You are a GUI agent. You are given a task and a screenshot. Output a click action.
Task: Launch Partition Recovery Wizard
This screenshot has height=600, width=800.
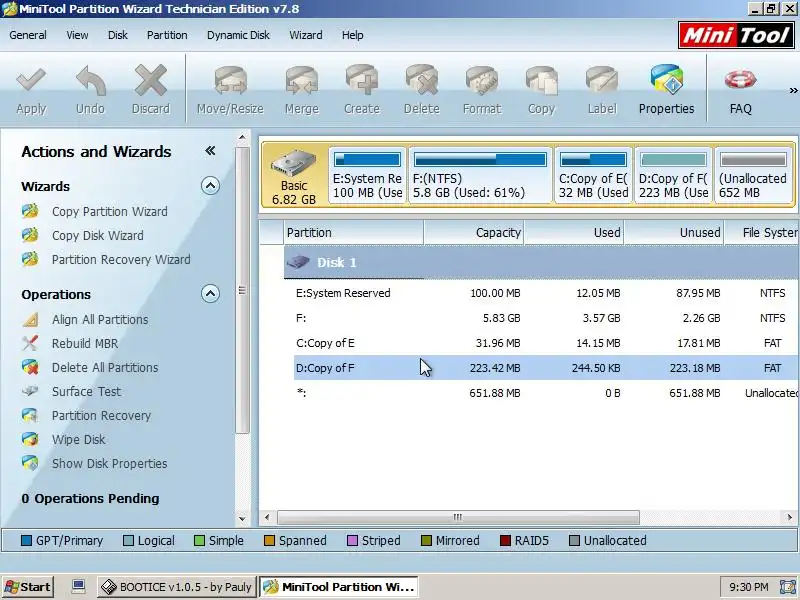point(121,259)
